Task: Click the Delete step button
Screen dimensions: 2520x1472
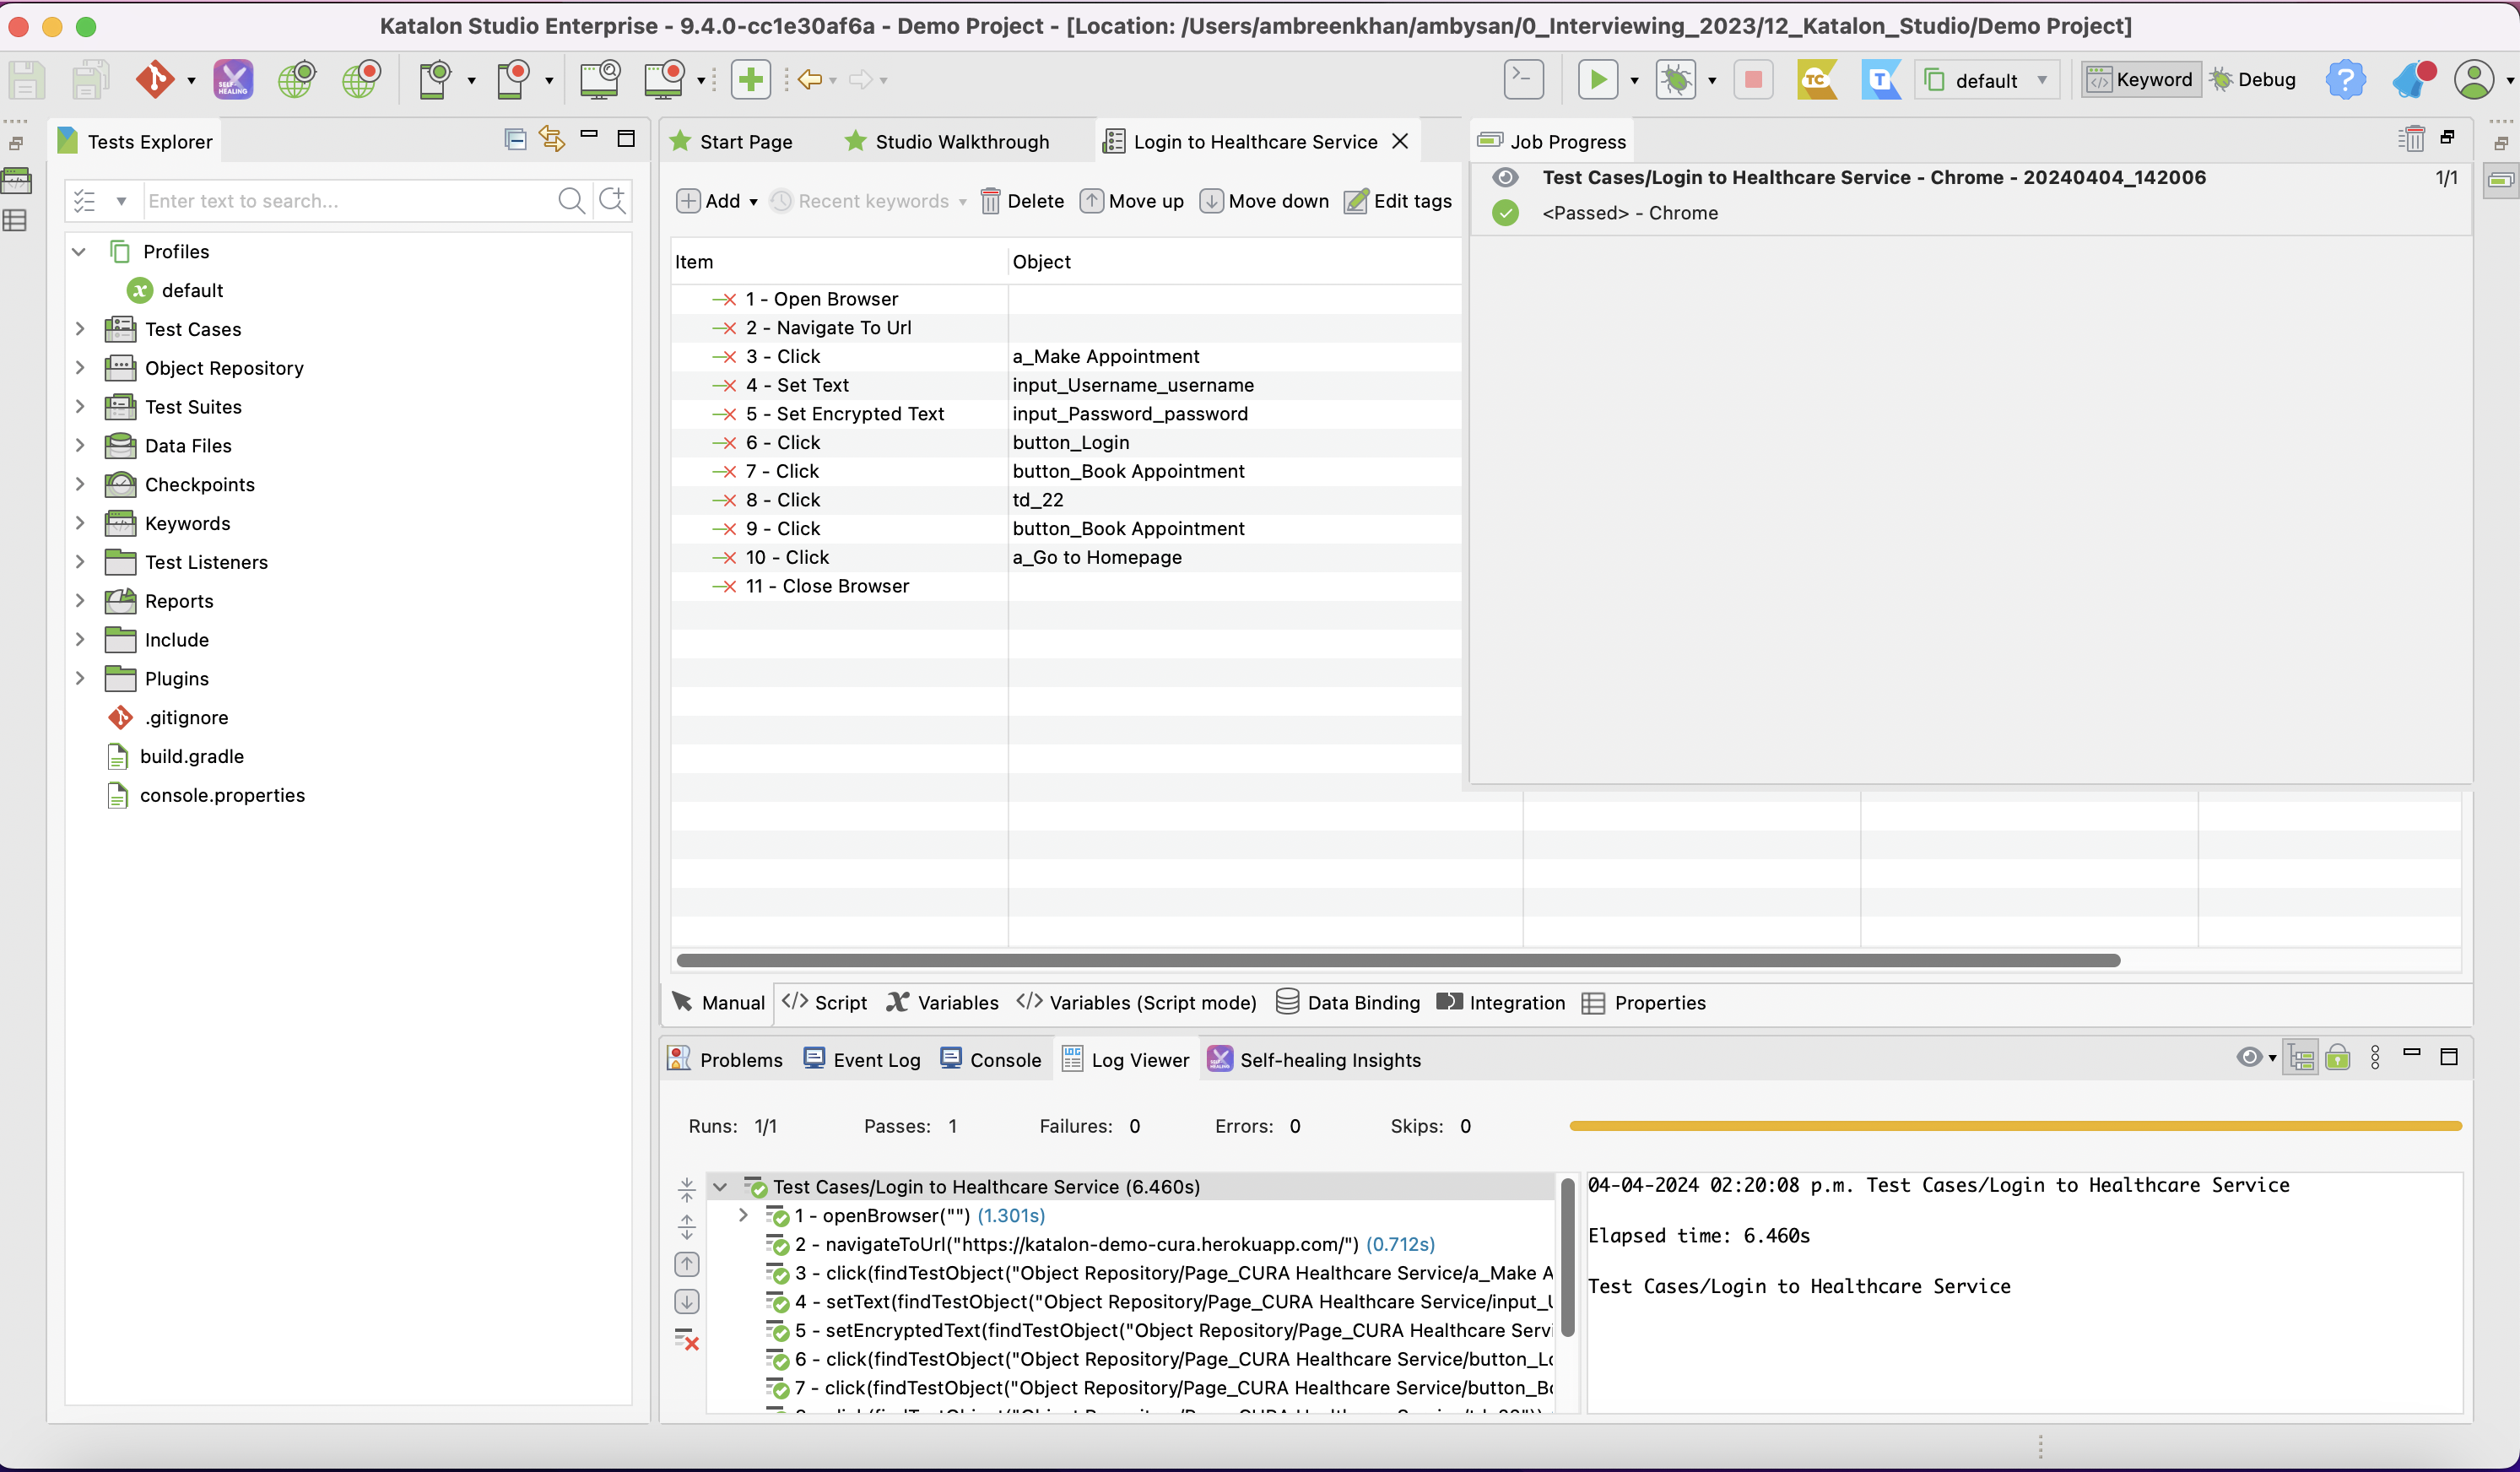Action: [1022, 202]
